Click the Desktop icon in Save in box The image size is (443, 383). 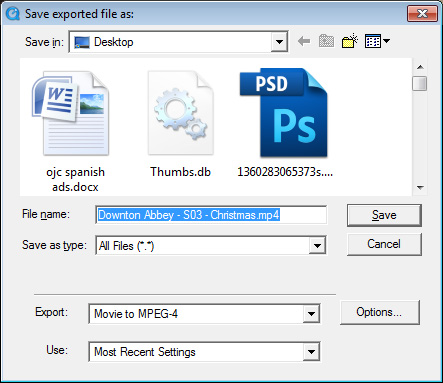[82, 42]
